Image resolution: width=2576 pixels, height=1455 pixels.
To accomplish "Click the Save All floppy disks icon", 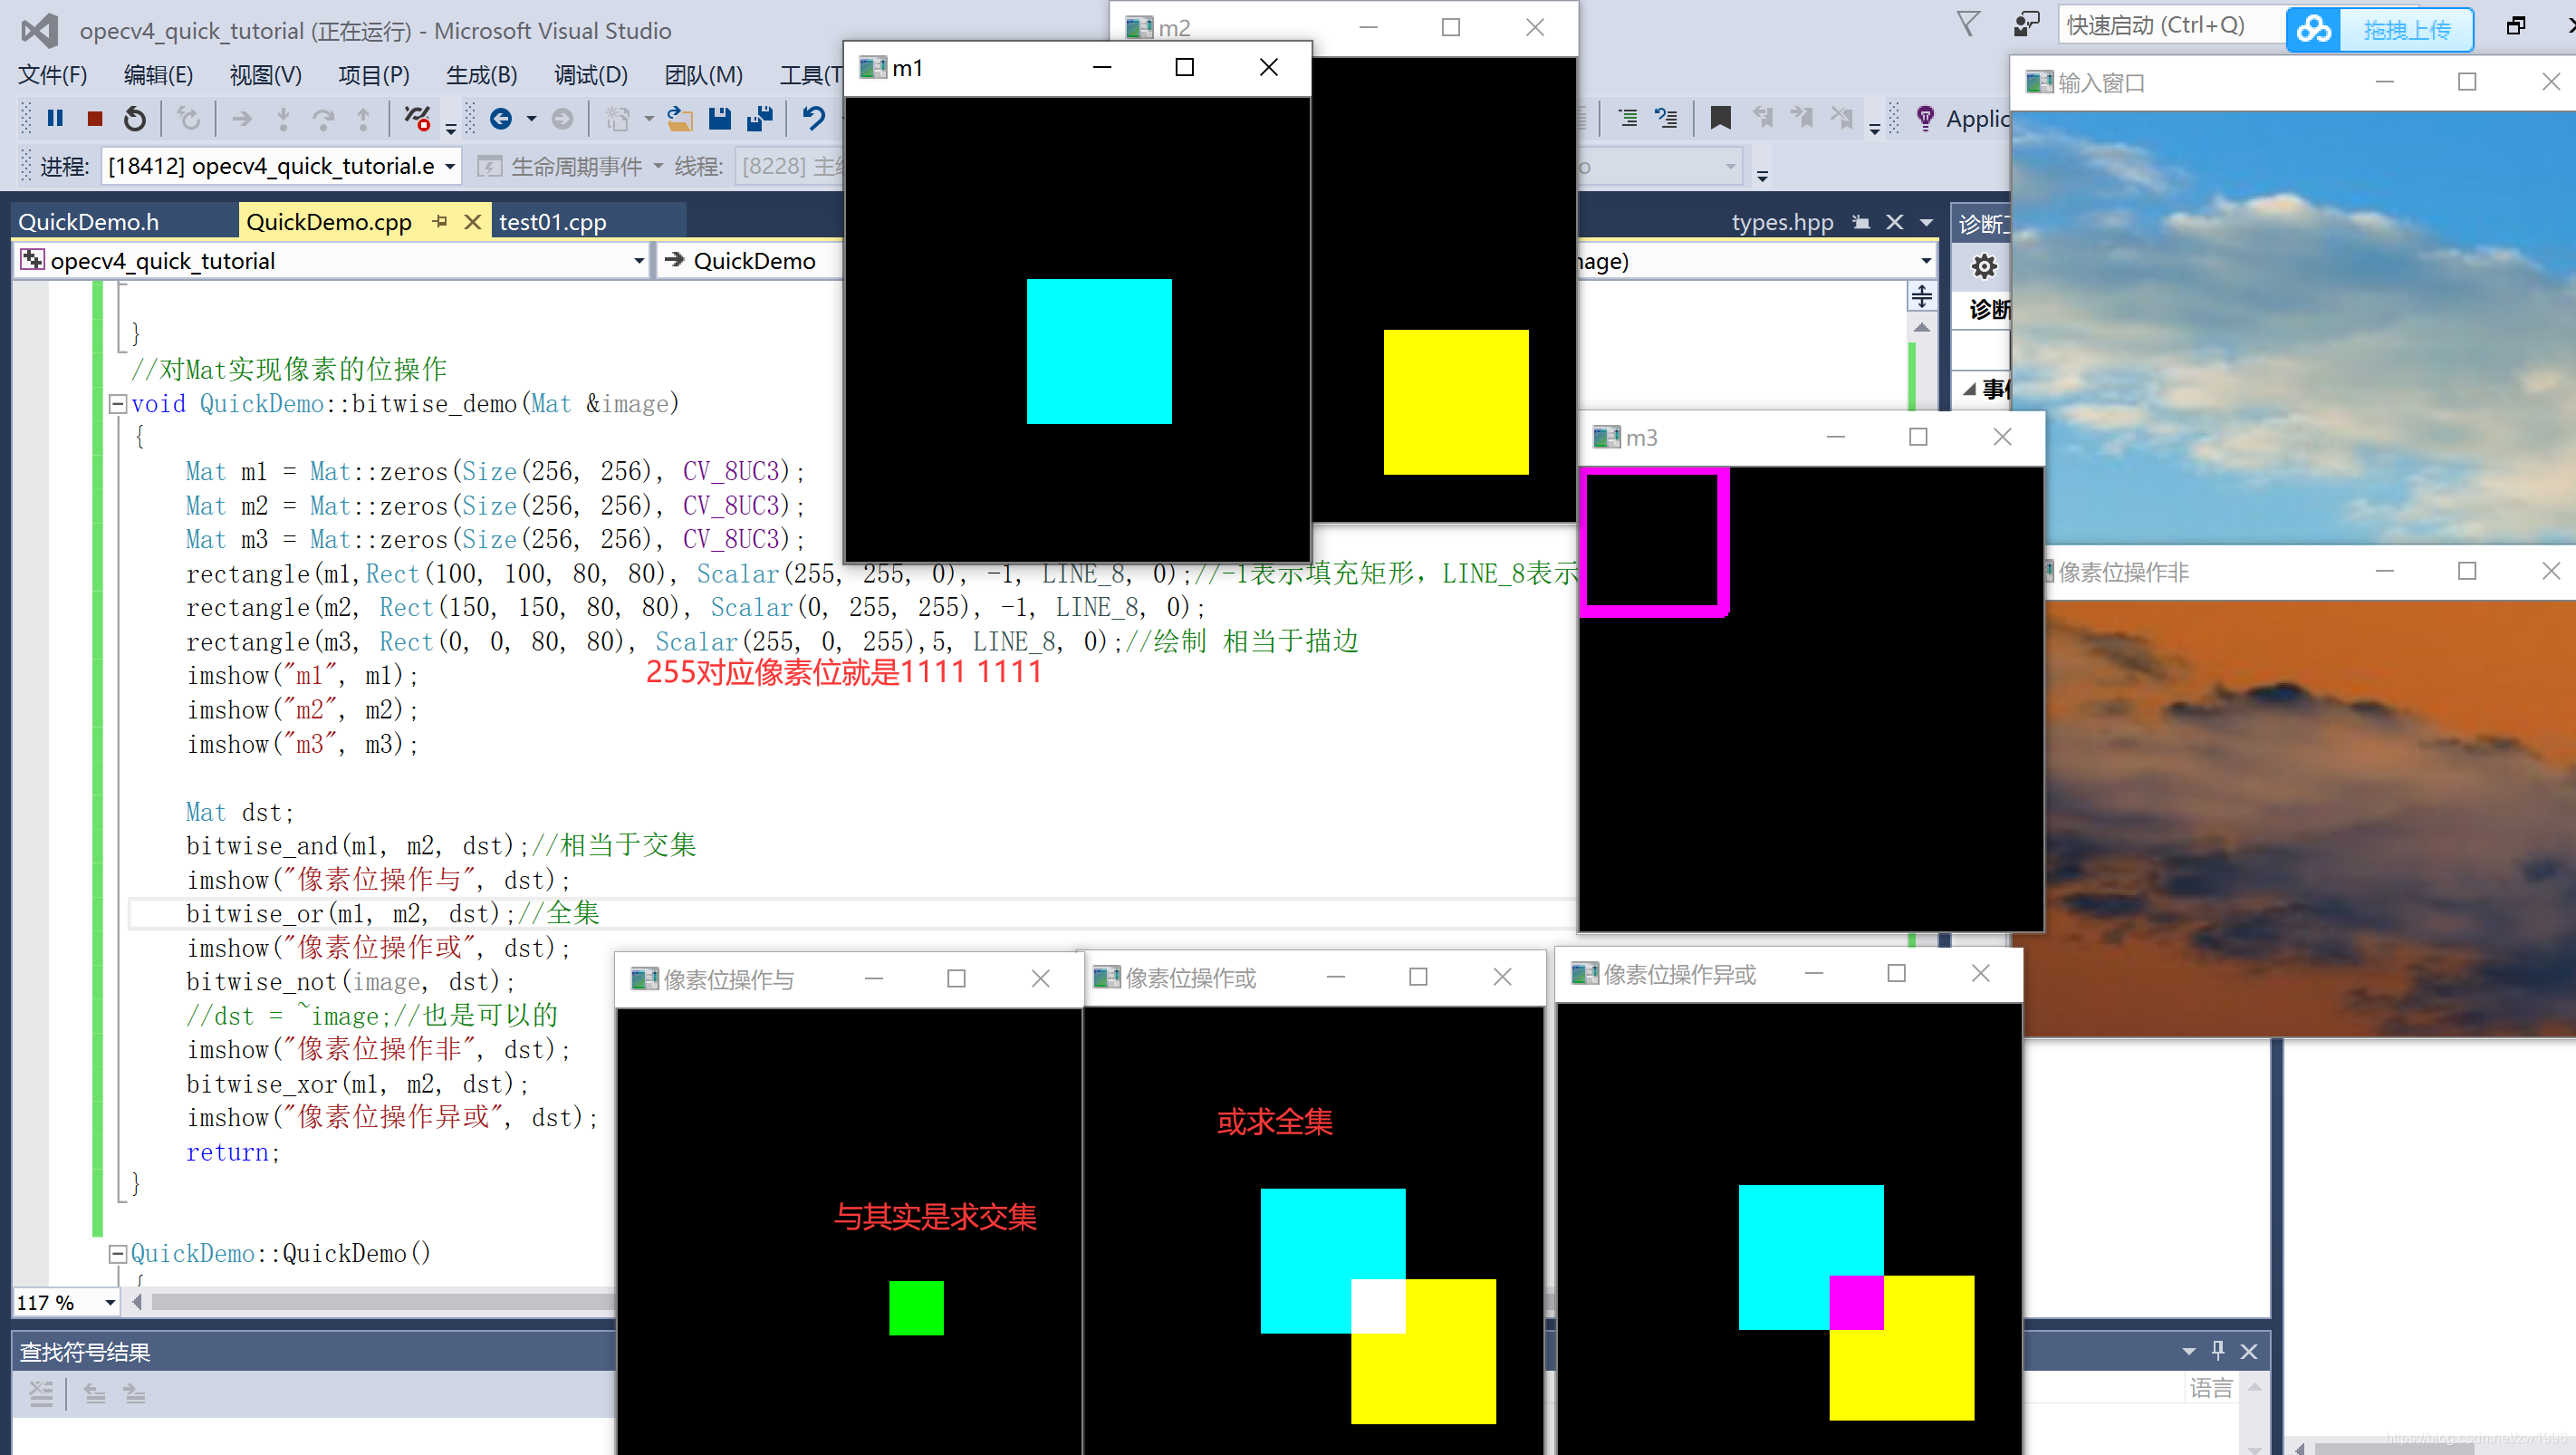I will point(760,119).
